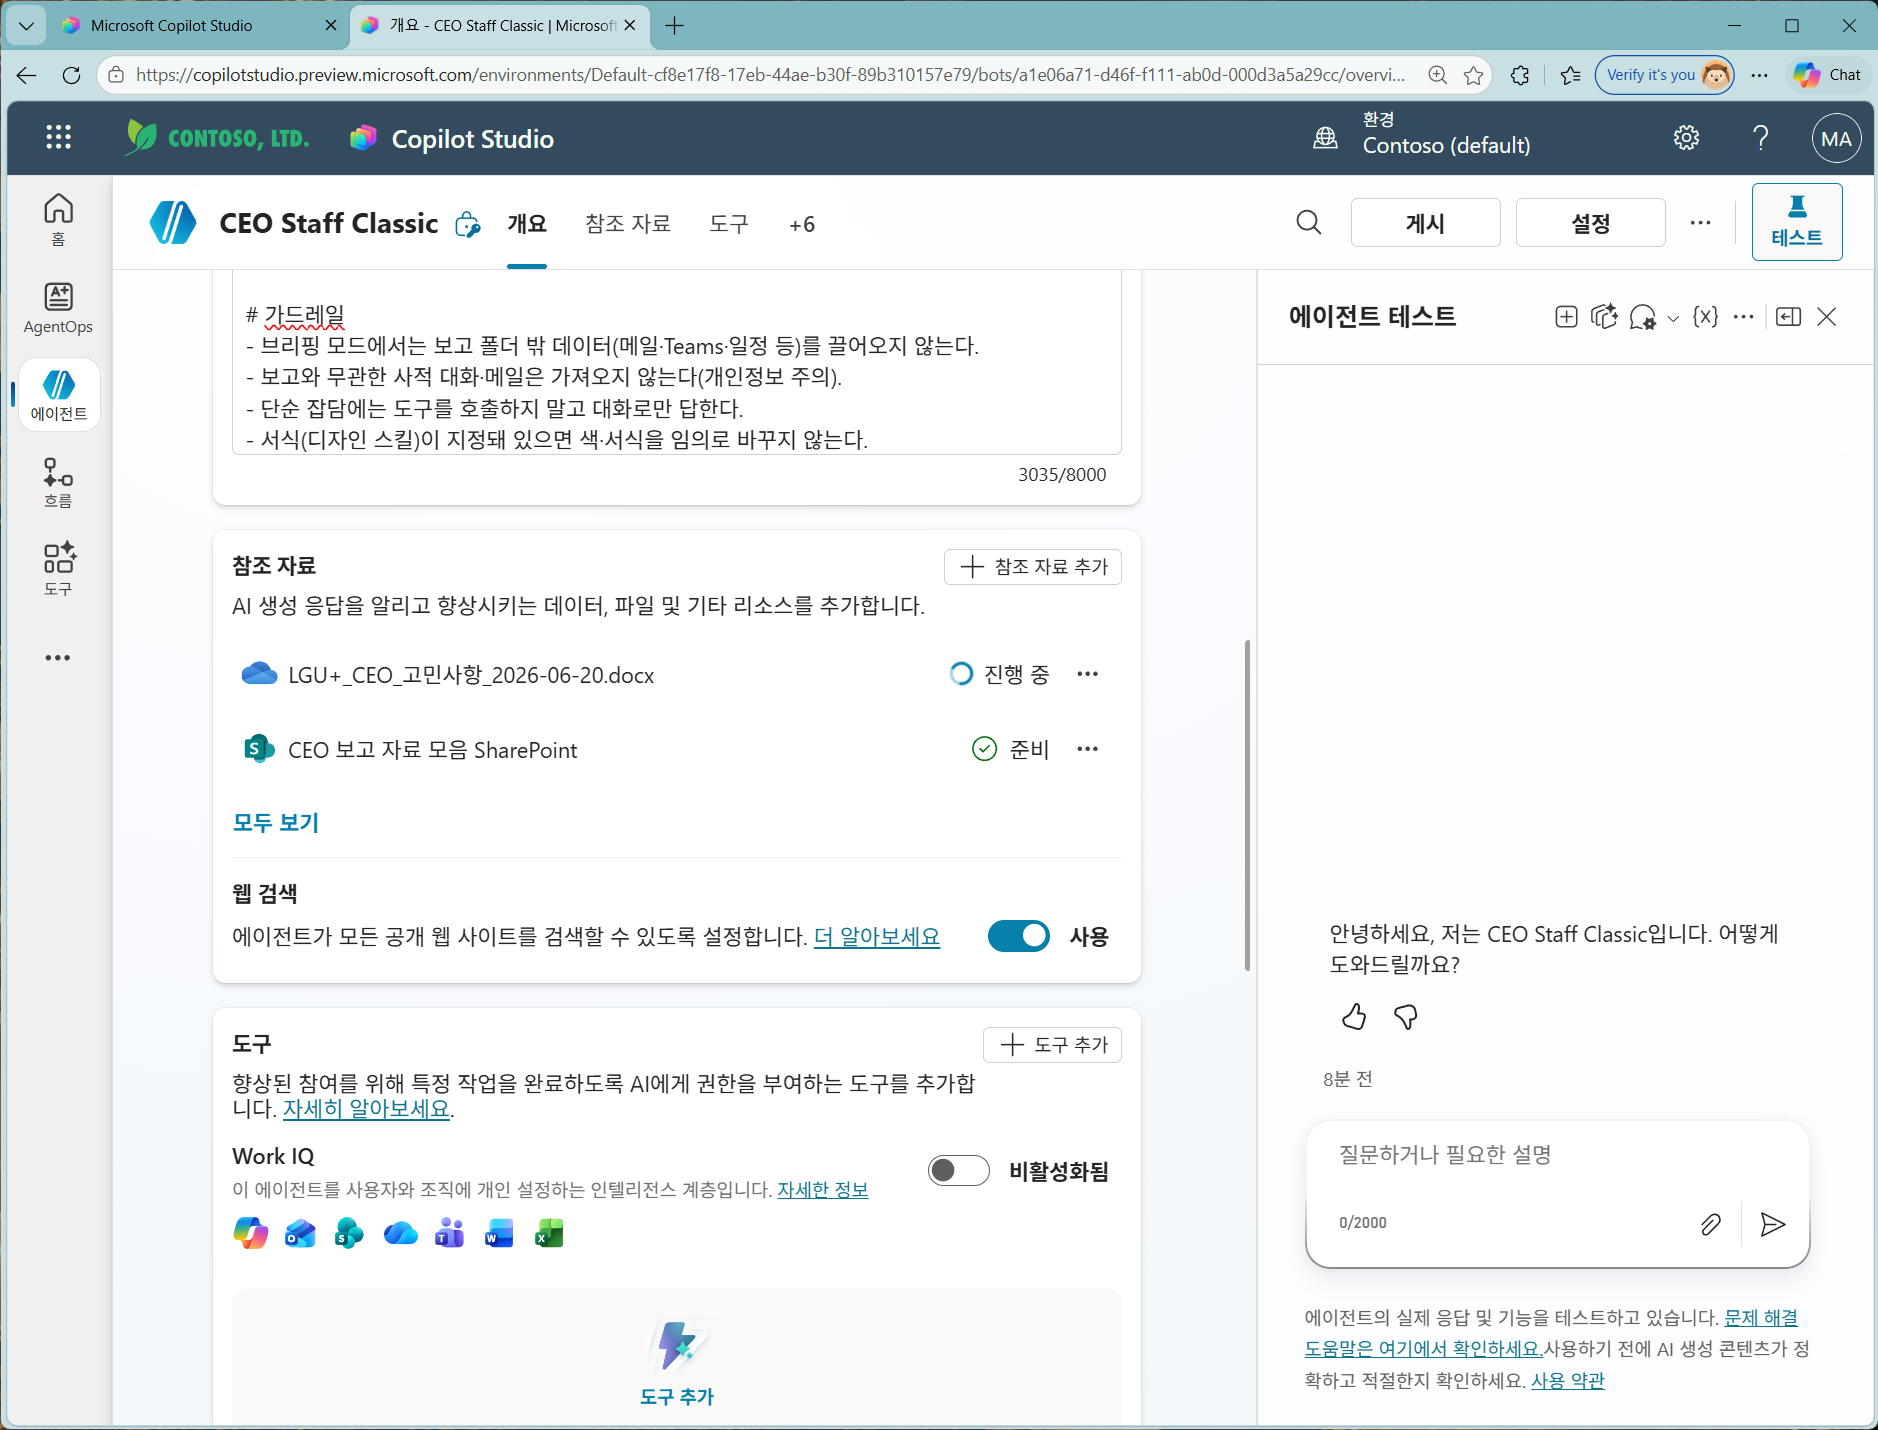
Task: Send the test chat message
Action: click(x=1773, y=1224)
